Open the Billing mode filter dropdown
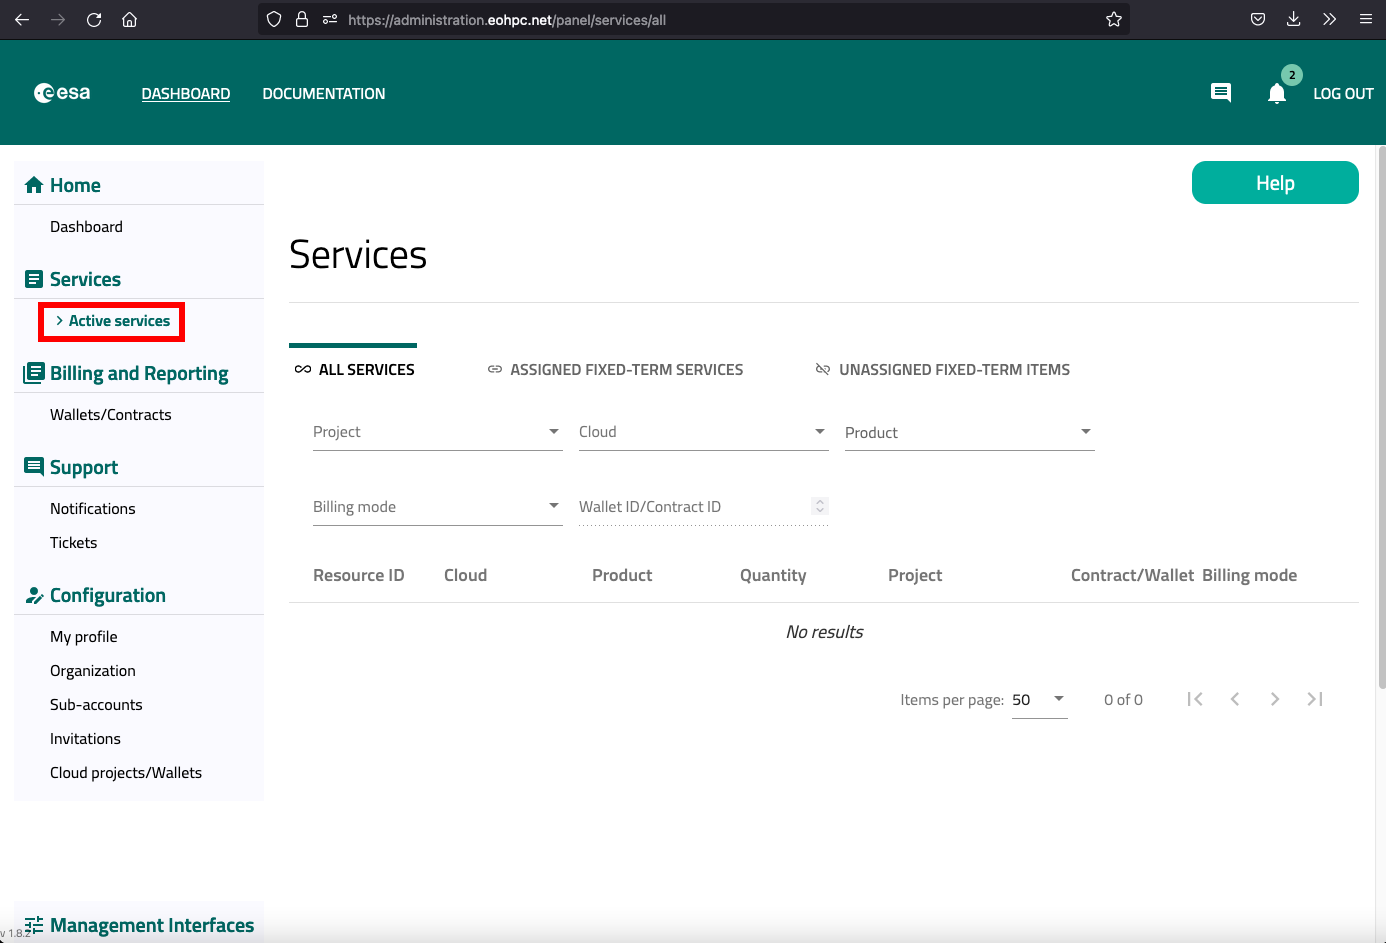Screen dimensions: 1386x943 437,507
